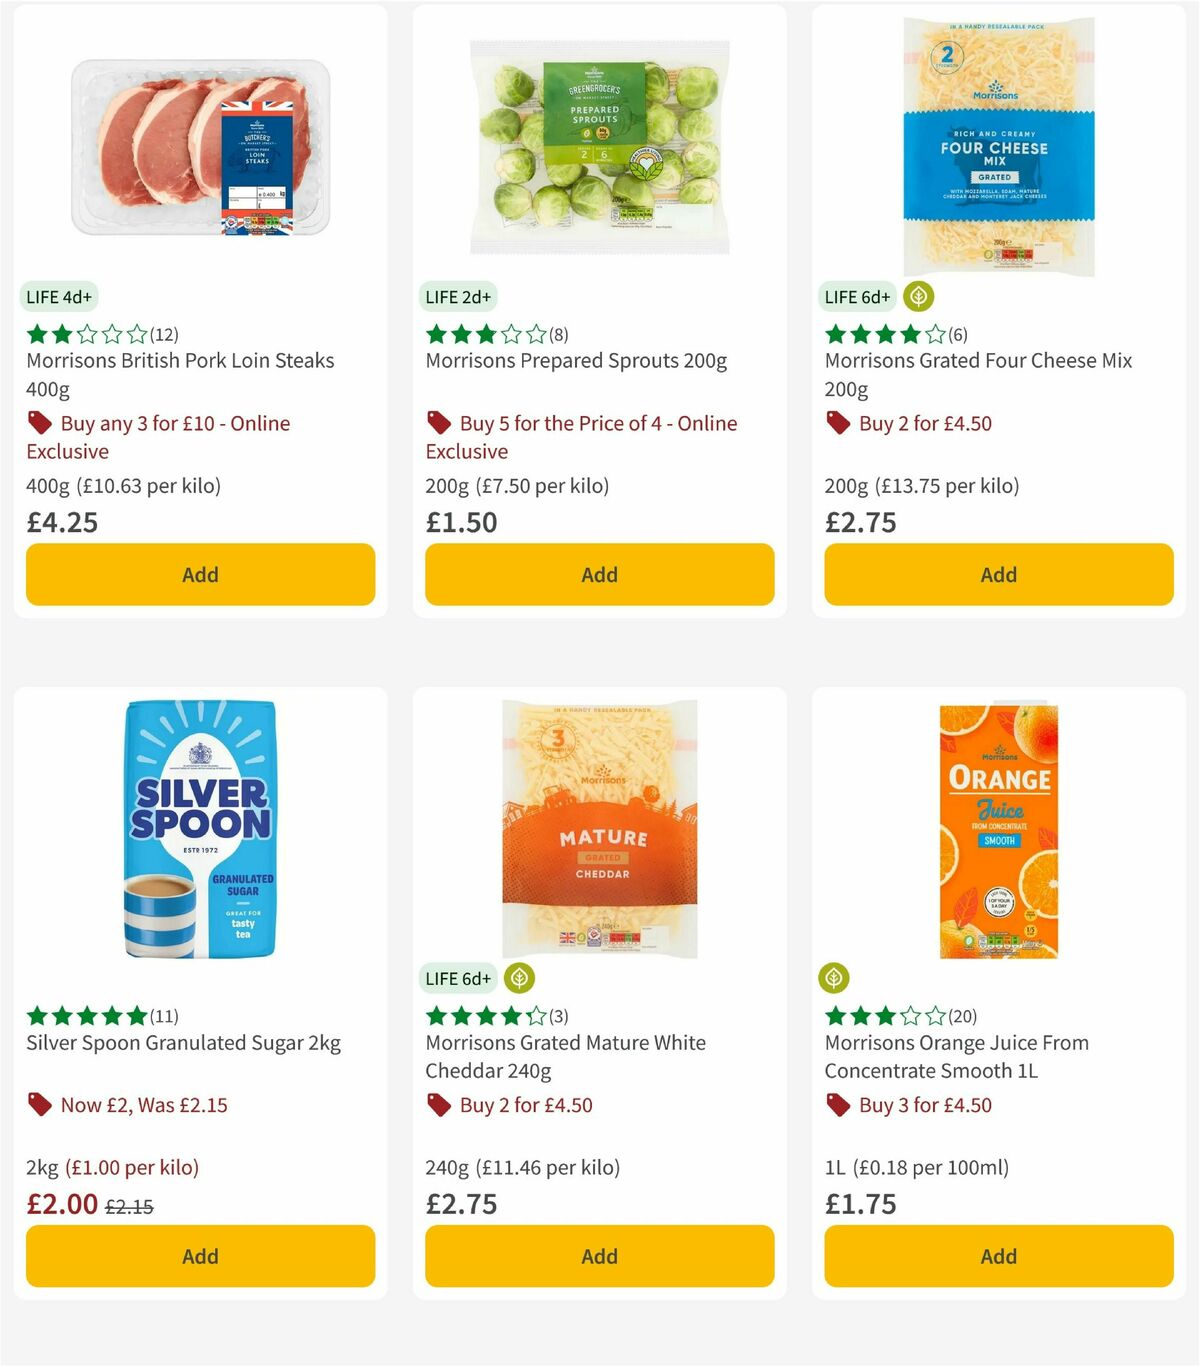
Task: Add Silver Spoon Granulated Sugar to basket
Action: [199, 1256]
